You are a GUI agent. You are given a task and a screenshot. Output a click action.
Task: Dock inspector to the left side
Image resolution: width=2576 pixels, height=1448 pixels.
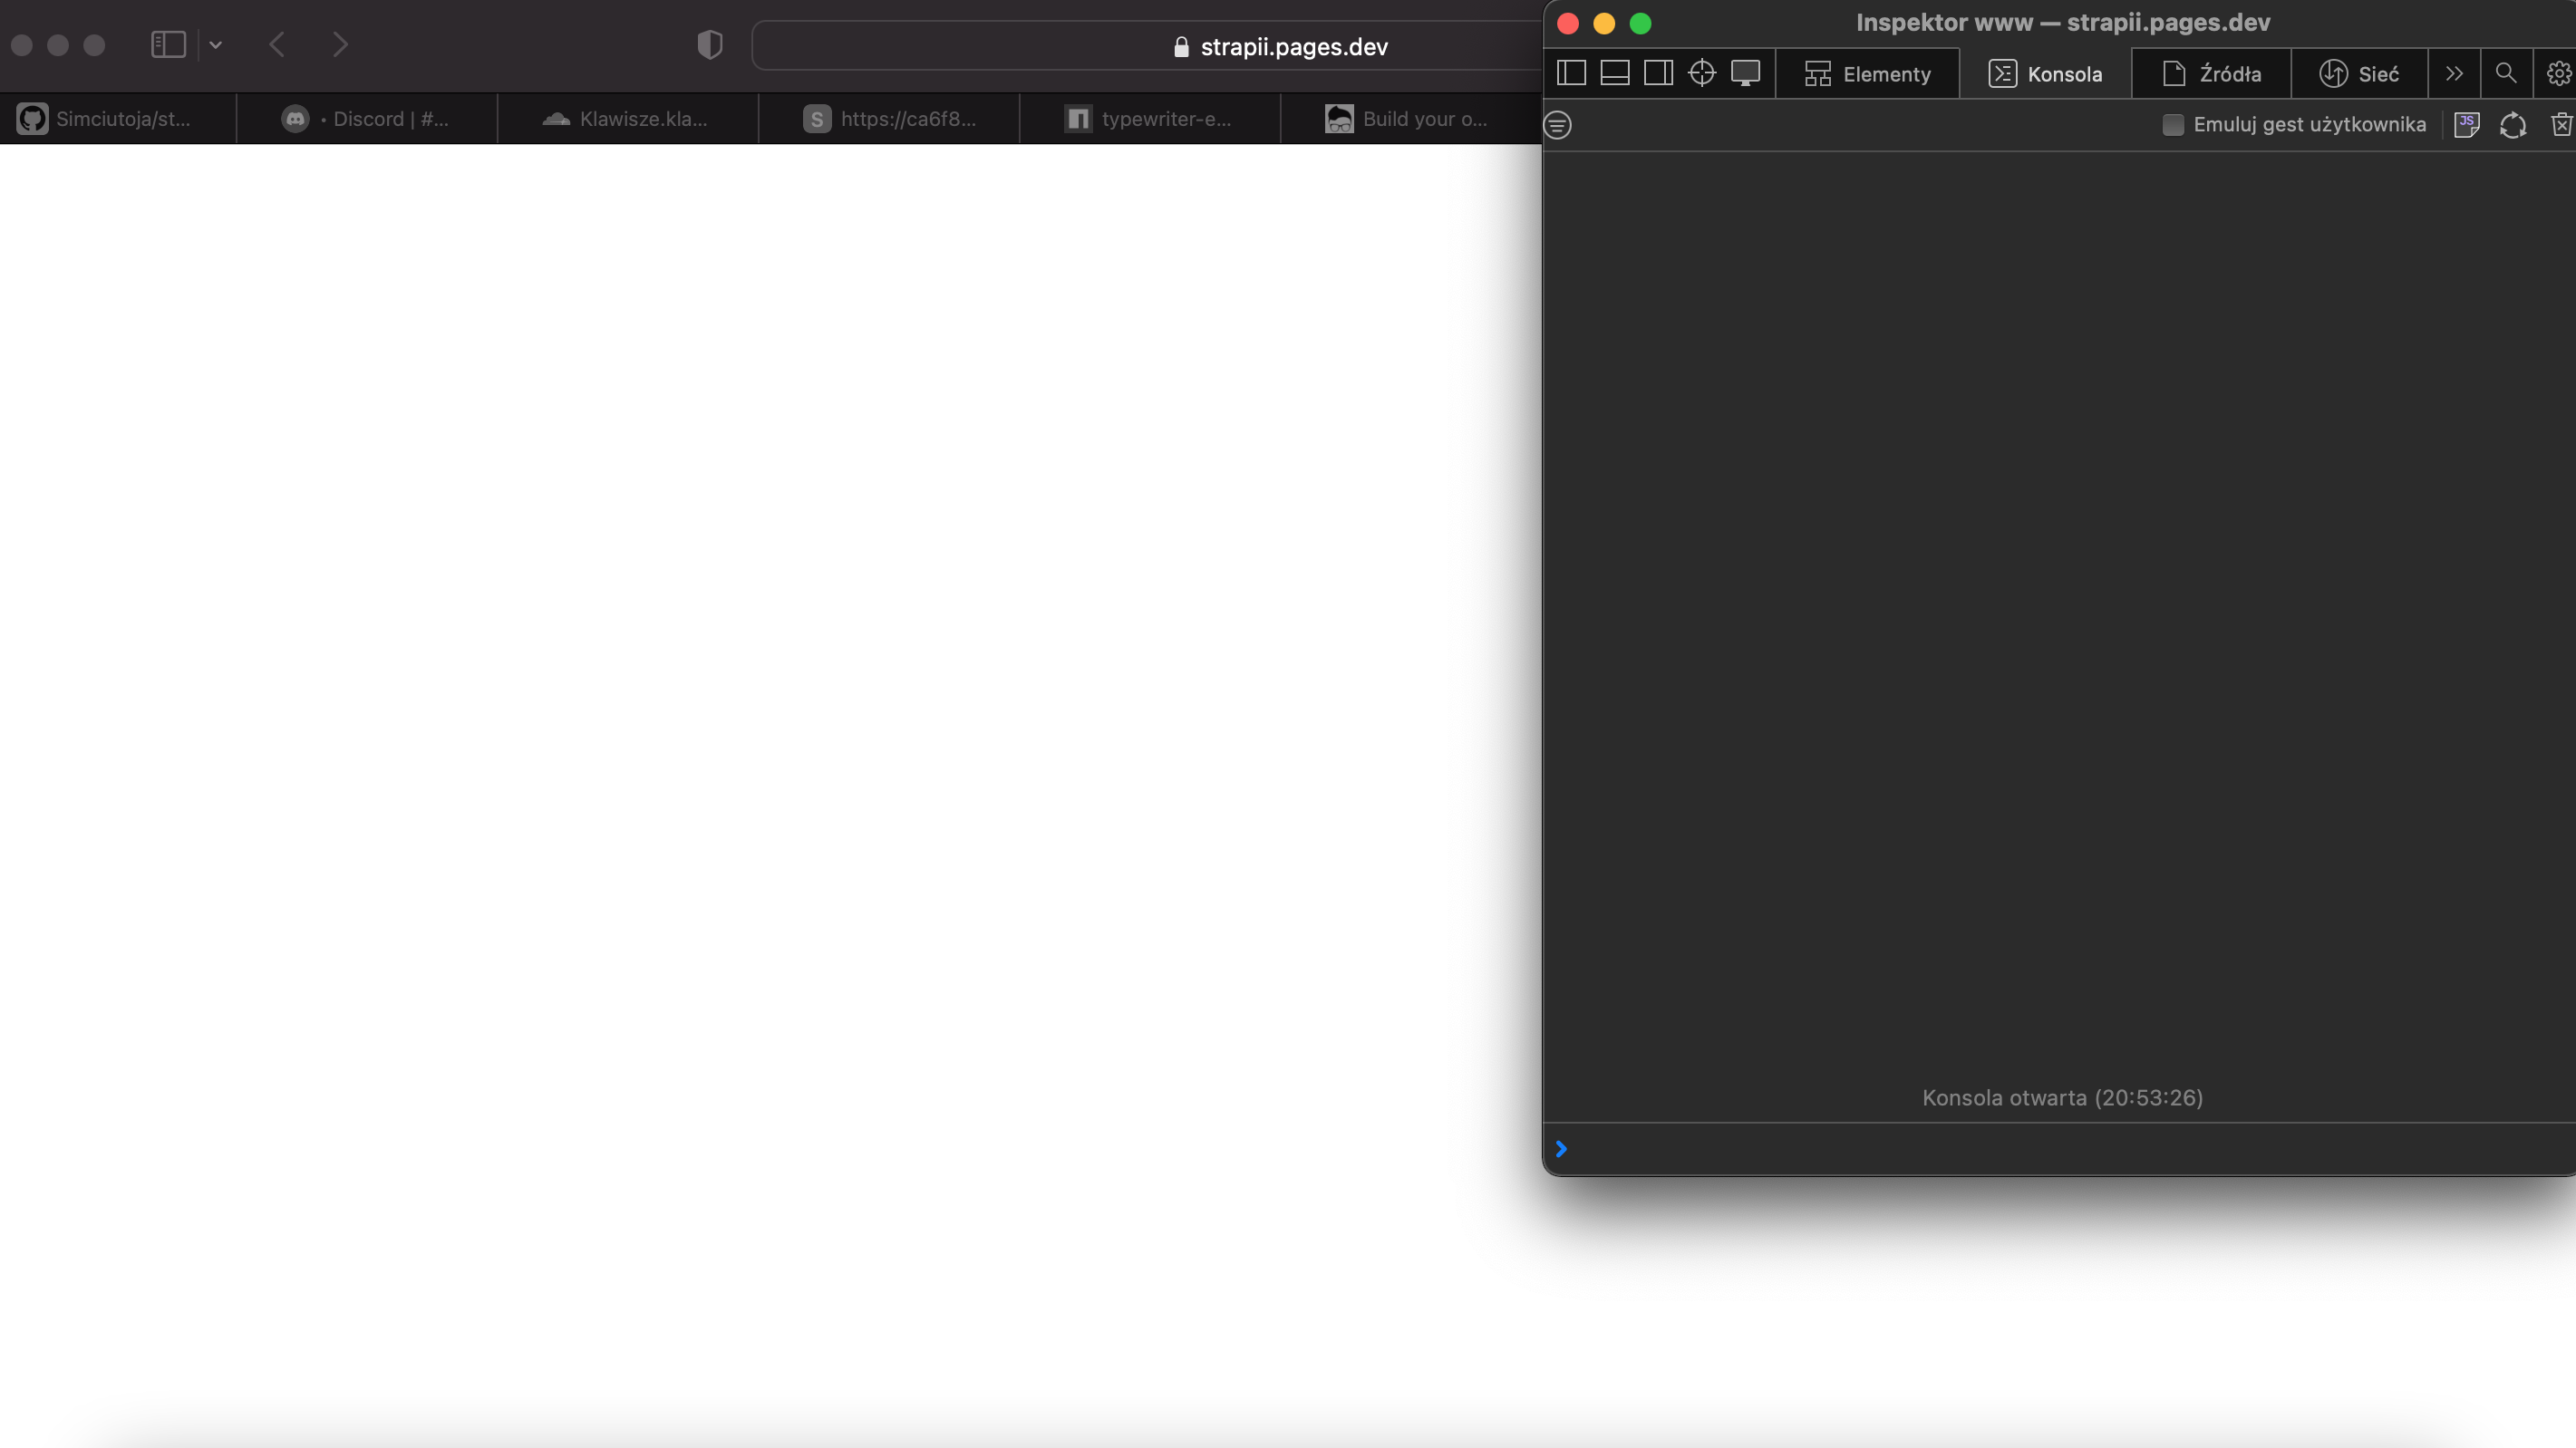click(1571, 73)
